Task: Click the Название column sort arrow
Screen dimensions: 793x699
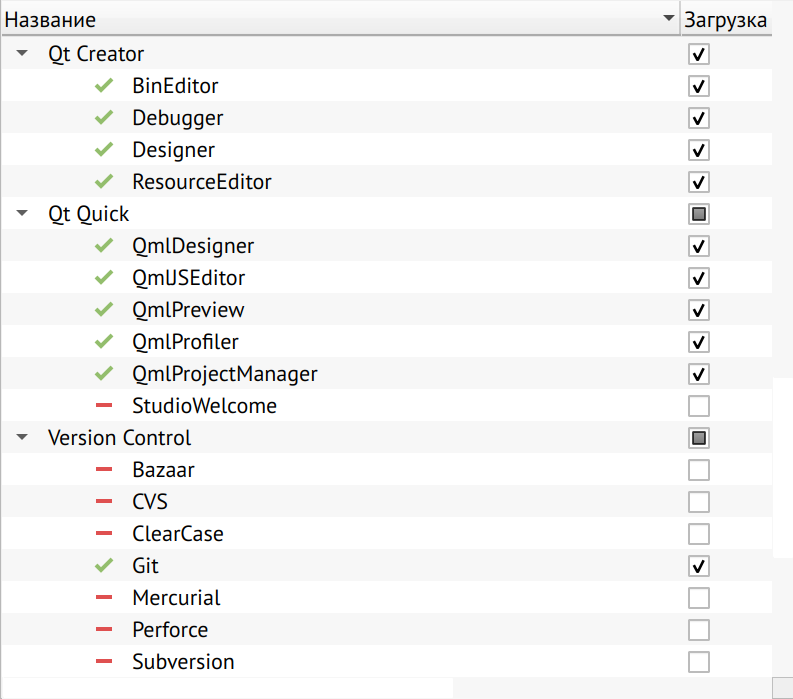Action: 668,18
